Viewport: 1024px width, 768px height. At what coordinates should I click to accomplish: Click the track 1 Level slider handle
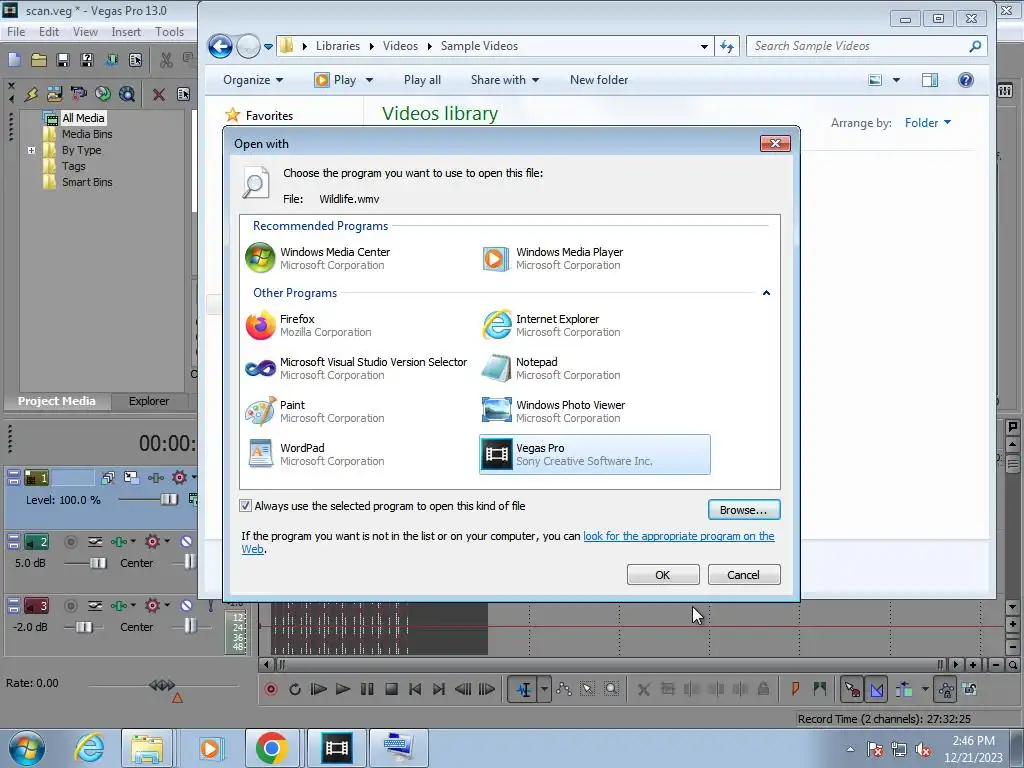pyautogui.click(x=168, y=500)
